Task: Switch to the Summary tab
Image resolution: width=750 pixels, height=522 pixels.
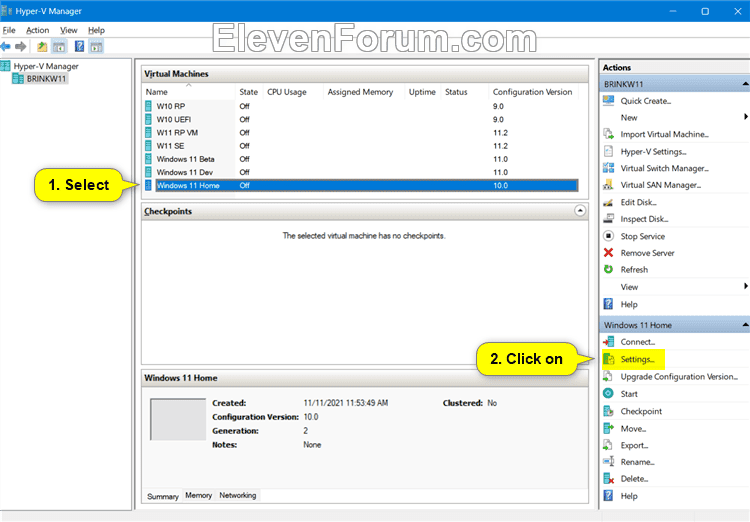Action: coord(163,496)
